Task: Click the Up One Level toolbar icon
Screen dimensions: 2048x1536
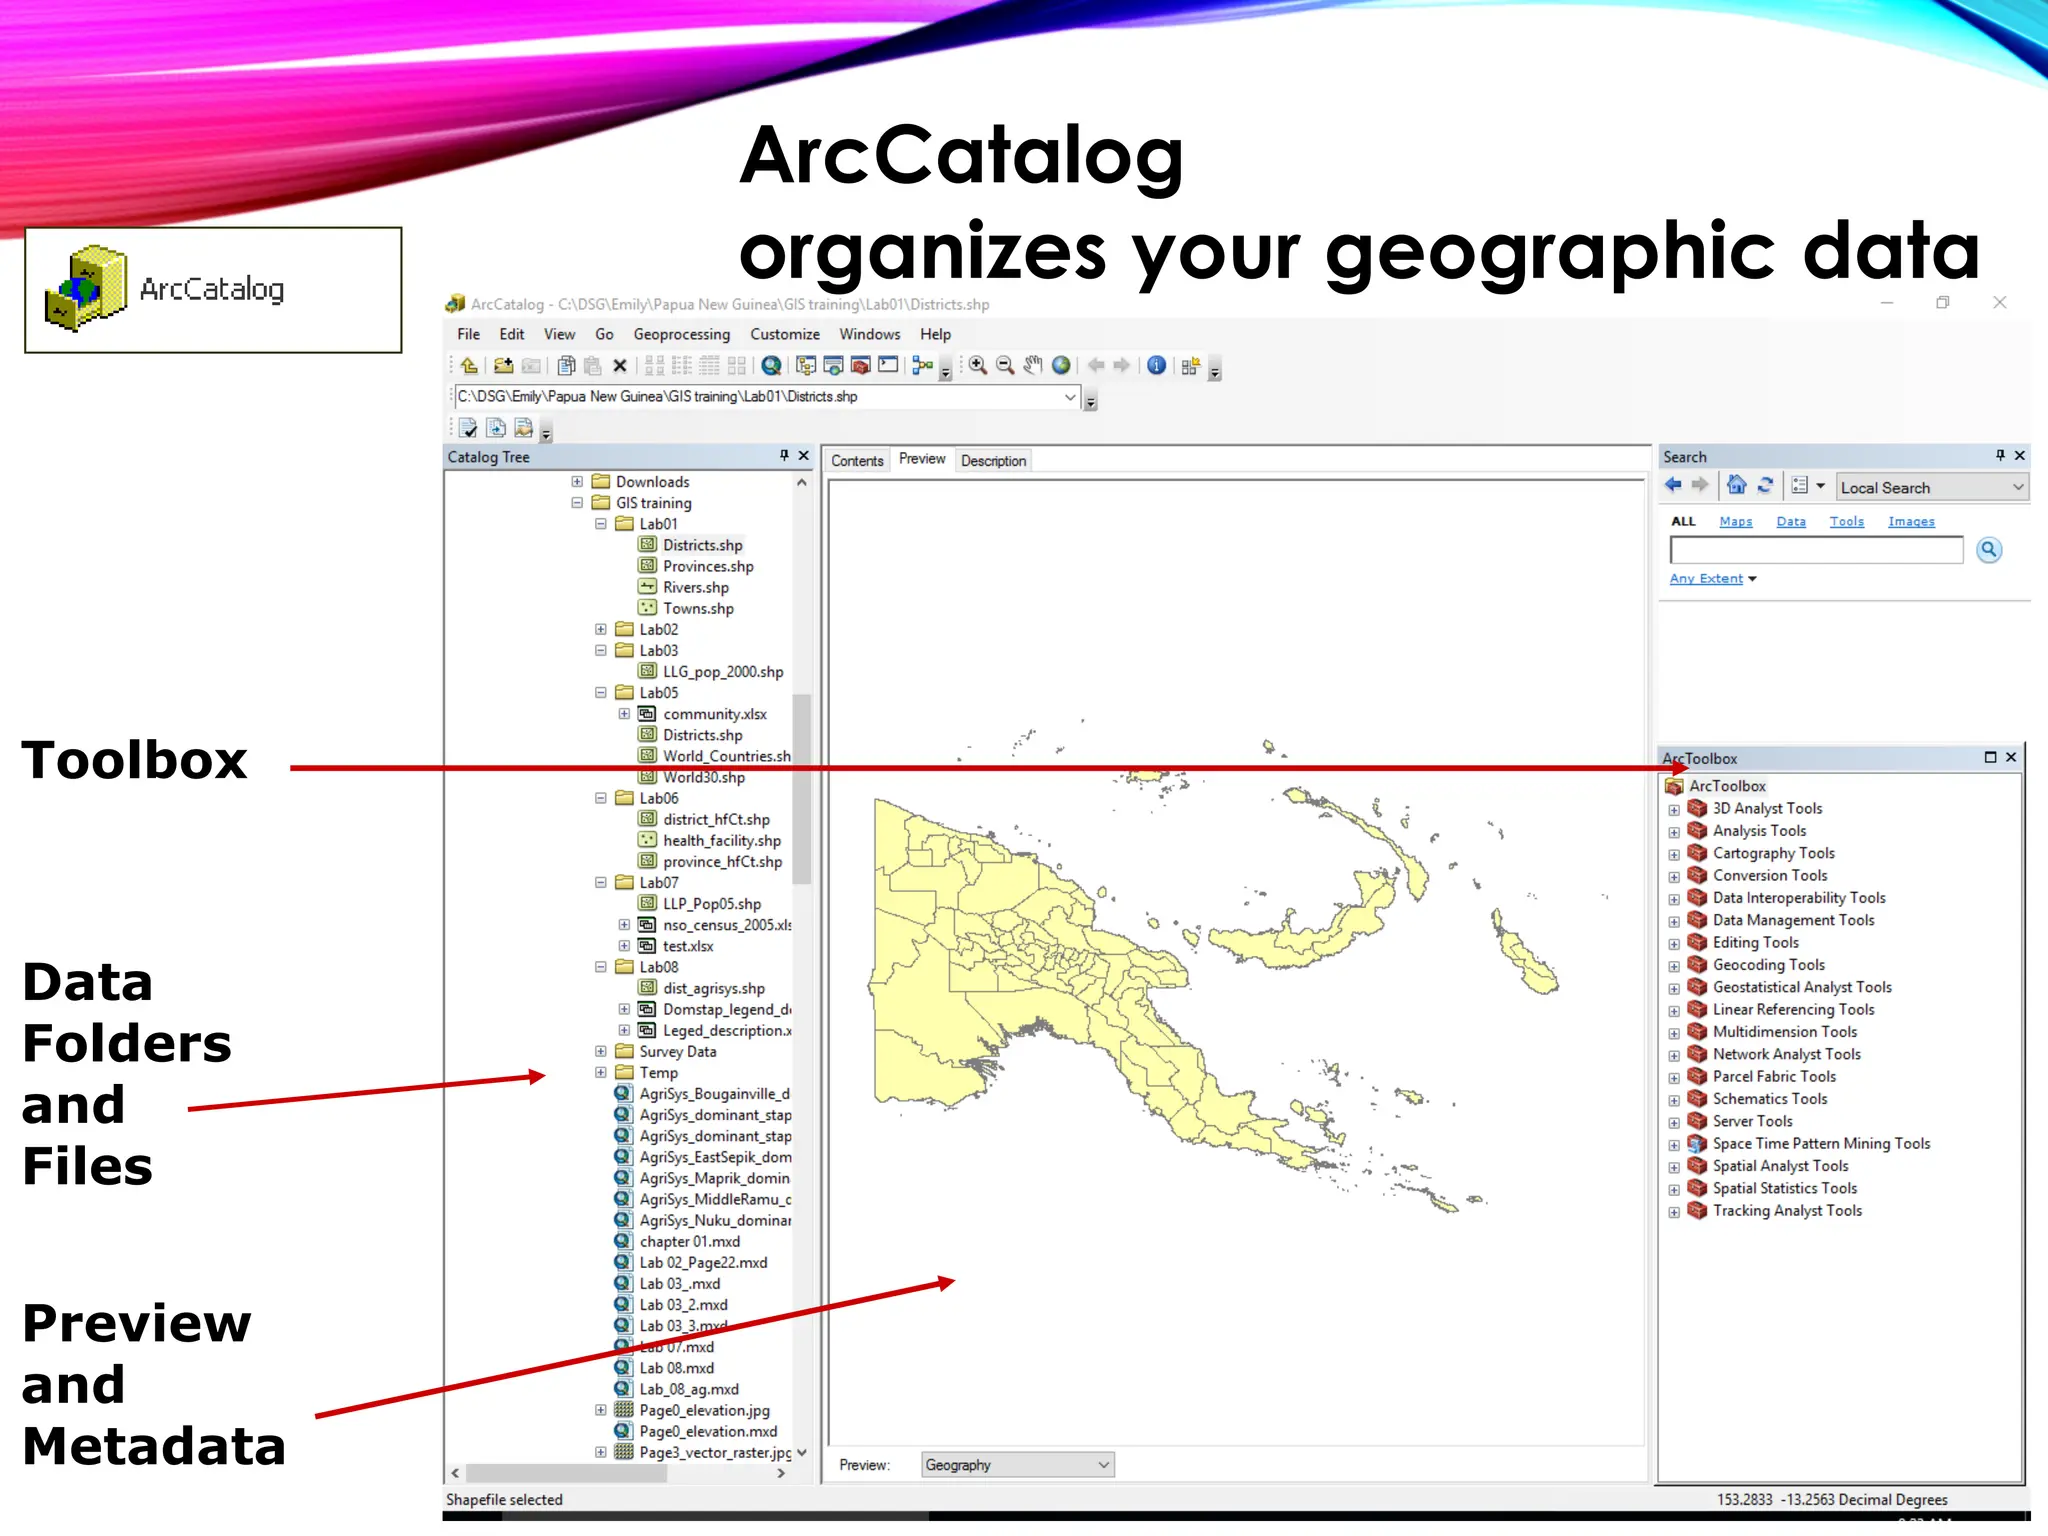Action: point(468,366)
